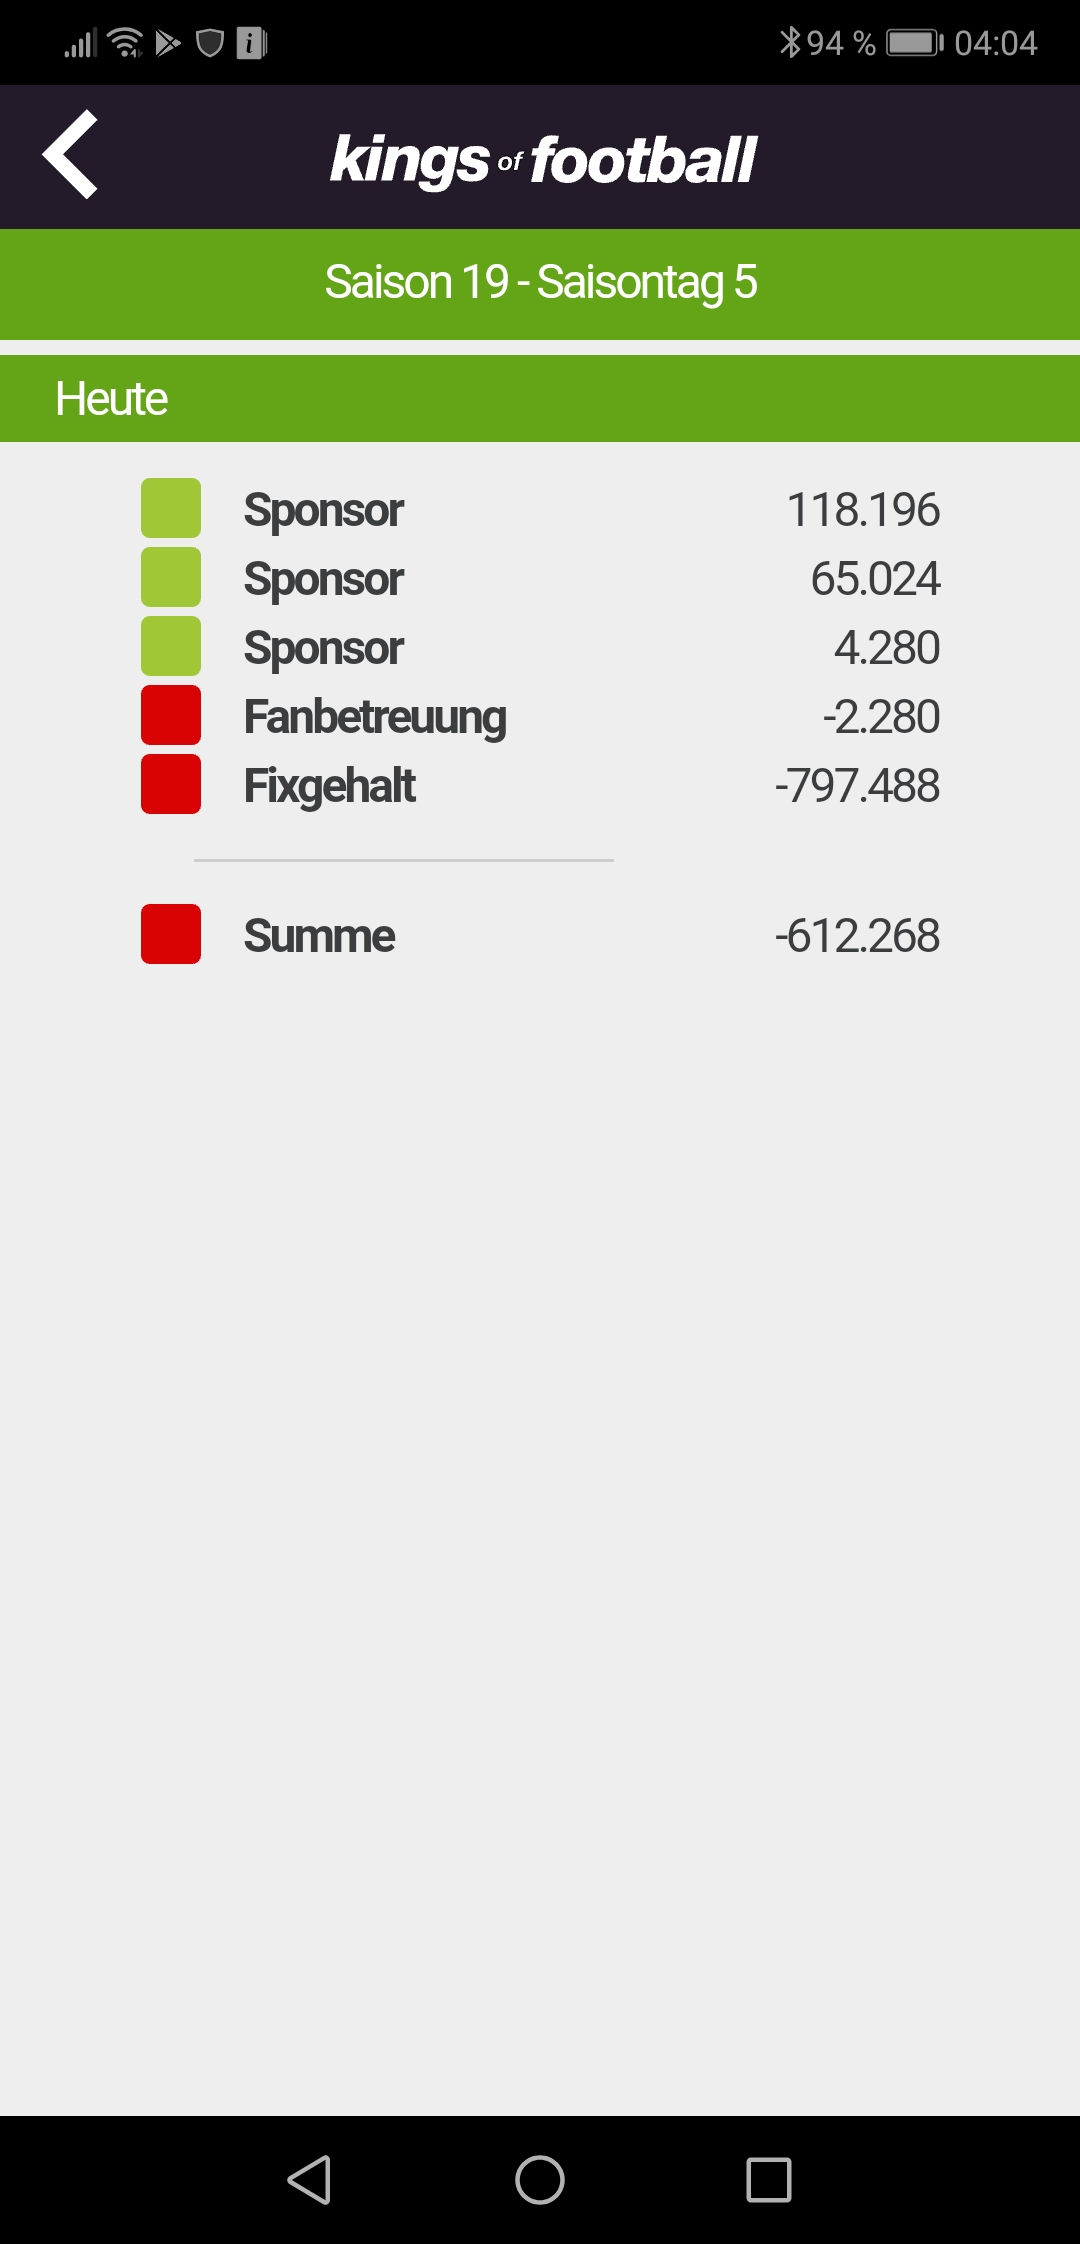Tap the Summe row label
This screenshot has height=2244, width=1080.
point(320,936)
